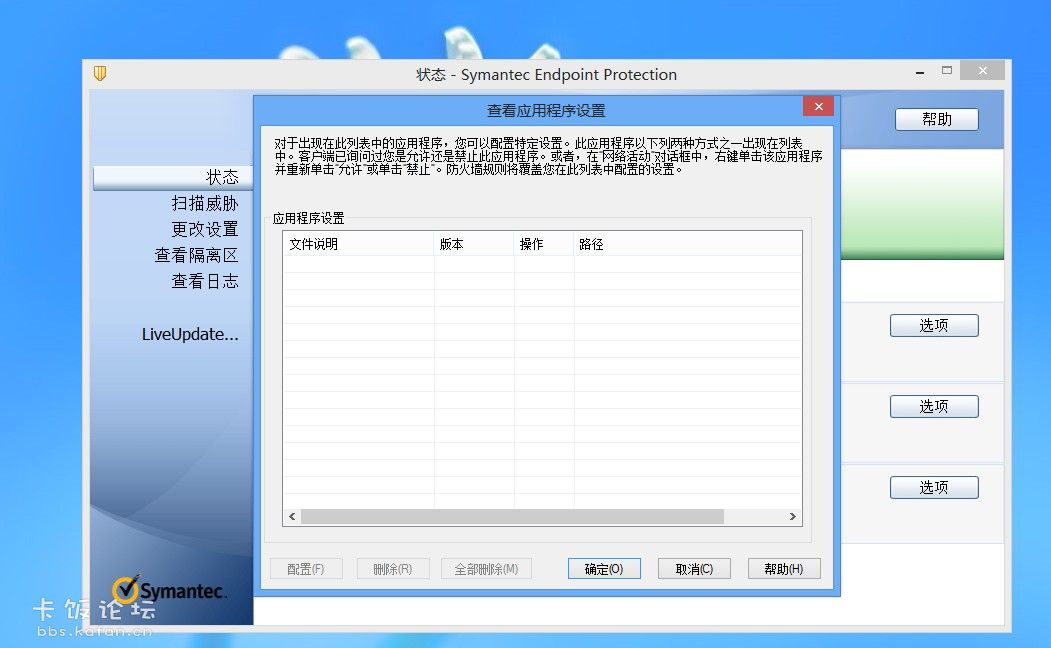Select the 状态 sidebar item

[x=172, y=178]
